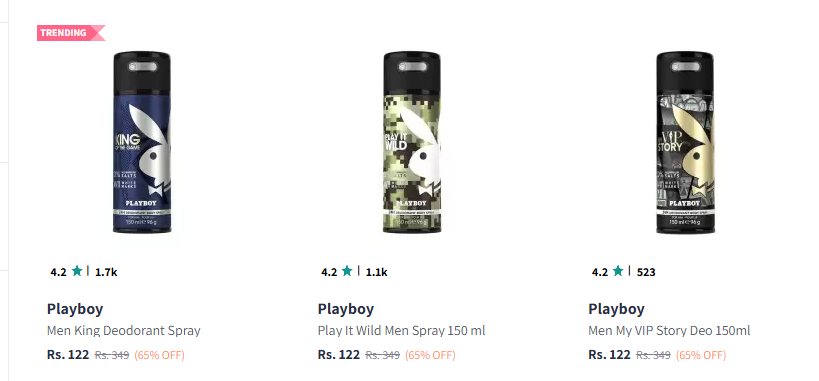Viewport: 819px width, 381px height.
Task: Open Men My VIP Story Deo 150ml
Action: [669, 331]
